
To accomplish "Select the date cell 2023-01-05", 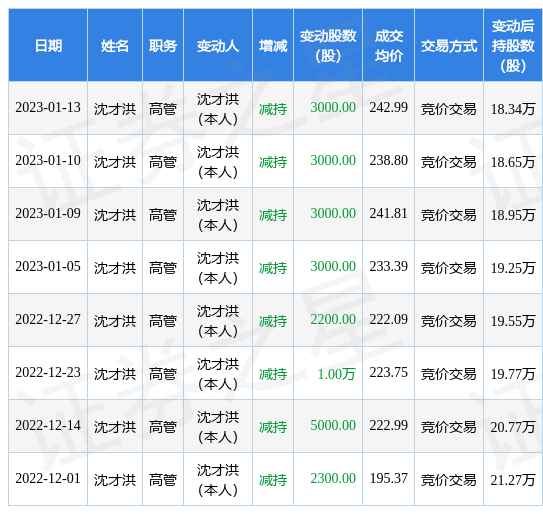I will coord(48,266).
